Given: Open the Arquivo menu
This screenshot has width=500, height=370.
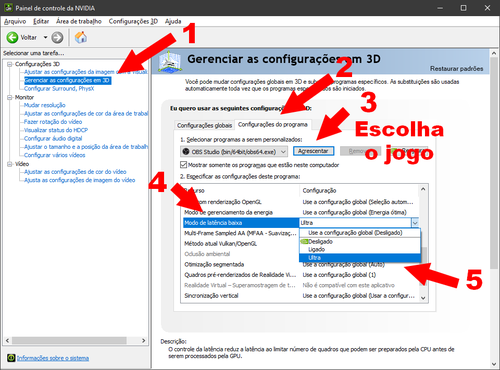Looking at the screenshot, I should [x=15, y=21].
